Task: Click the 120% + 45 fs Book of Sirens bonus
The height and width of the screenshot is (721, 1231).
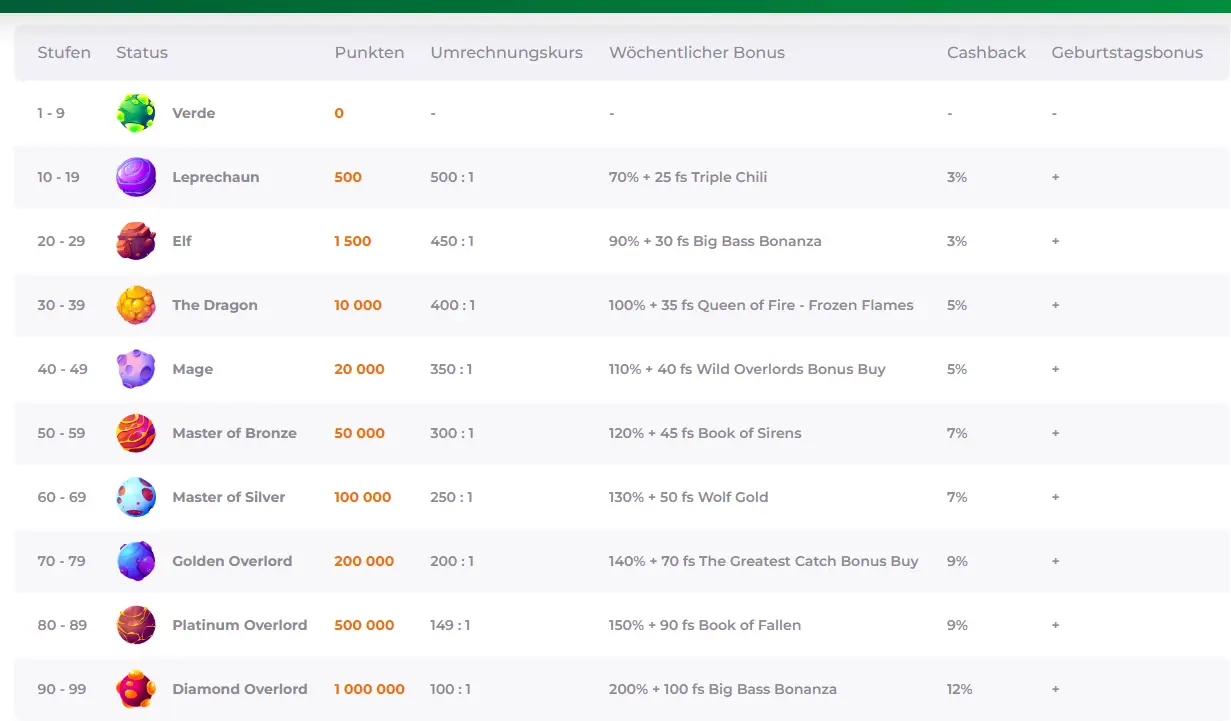Action: (x=705, y=433)
